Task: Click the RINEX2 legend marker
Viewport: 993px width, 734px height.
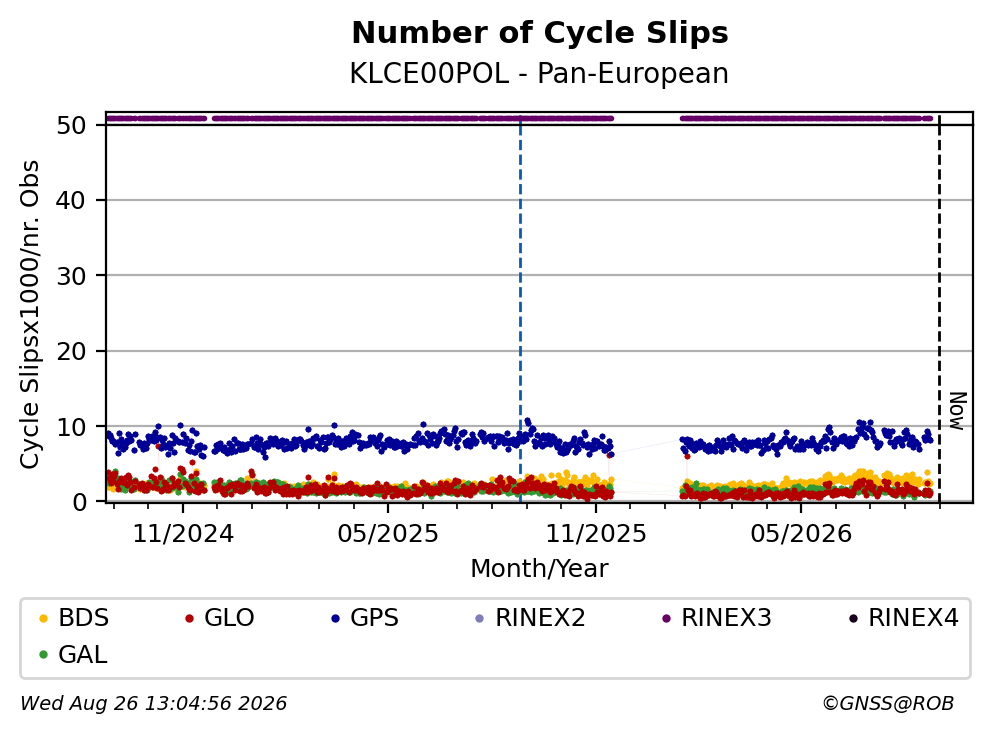Action: click(x=479, y=618)
